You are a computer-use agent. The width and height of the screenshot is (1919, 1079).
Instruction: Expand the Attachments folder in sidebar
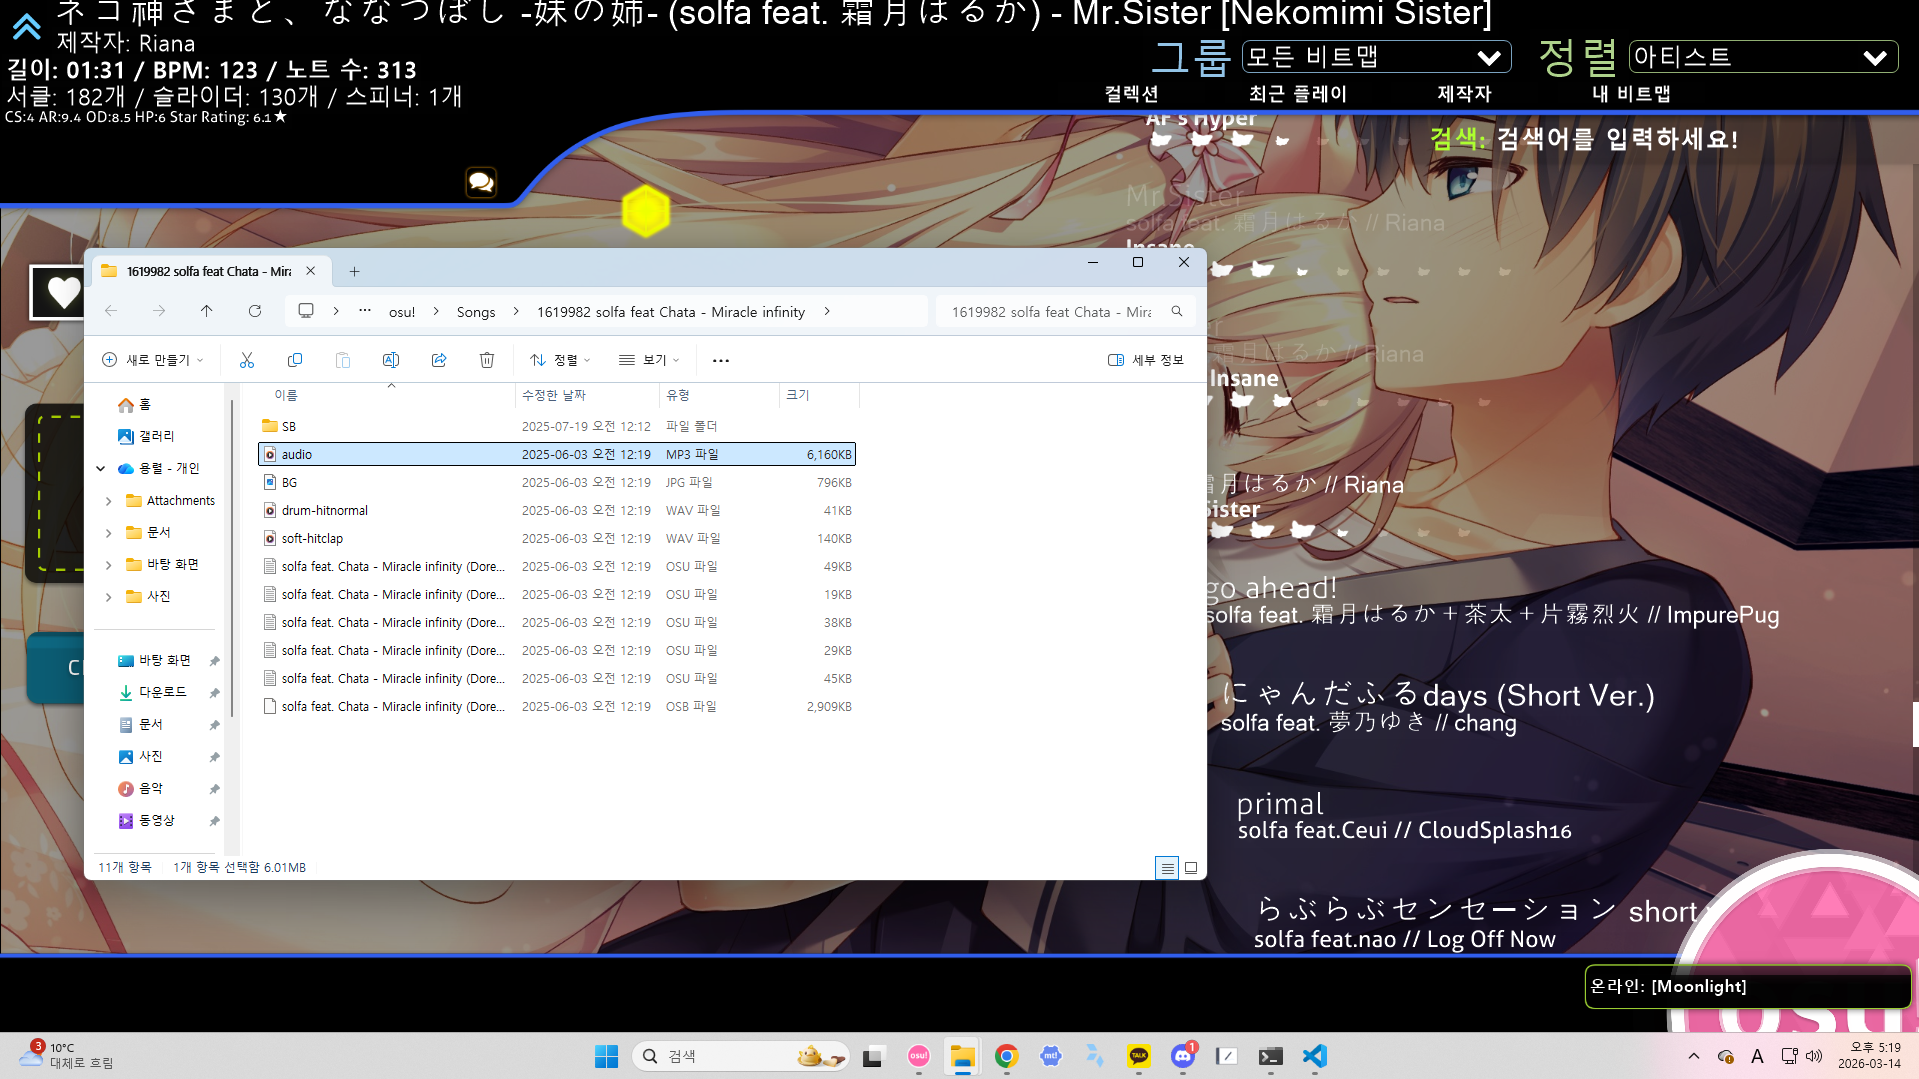point(109,501)
